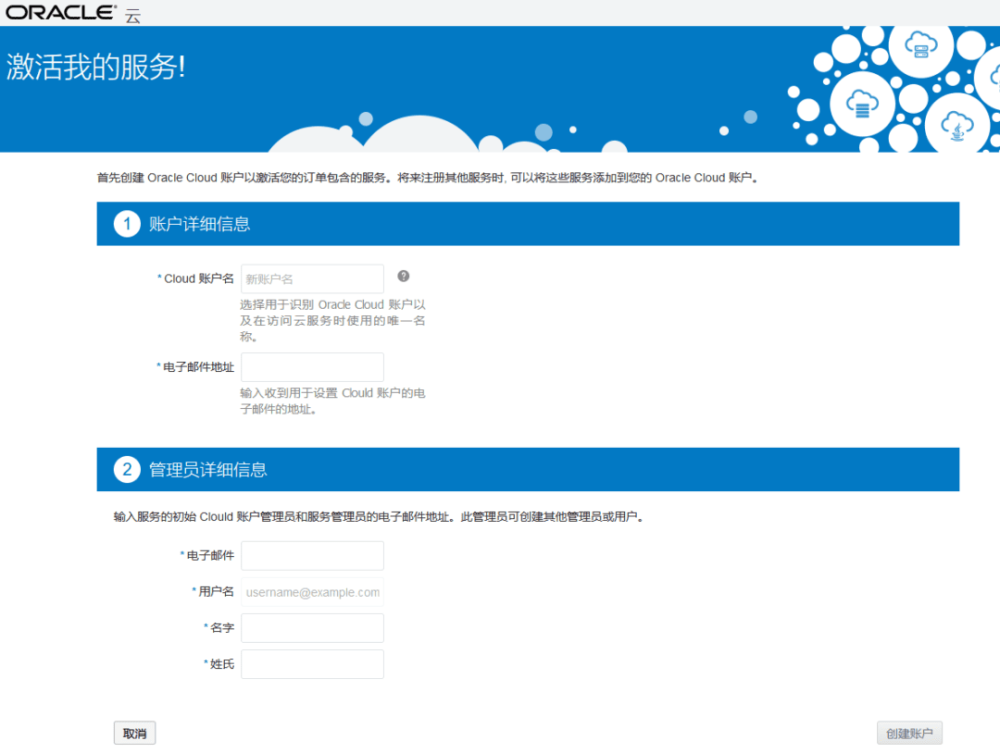Click the 云 label next to Oracle logo
Screen dimensions: 1000x753
coord(133,16)
